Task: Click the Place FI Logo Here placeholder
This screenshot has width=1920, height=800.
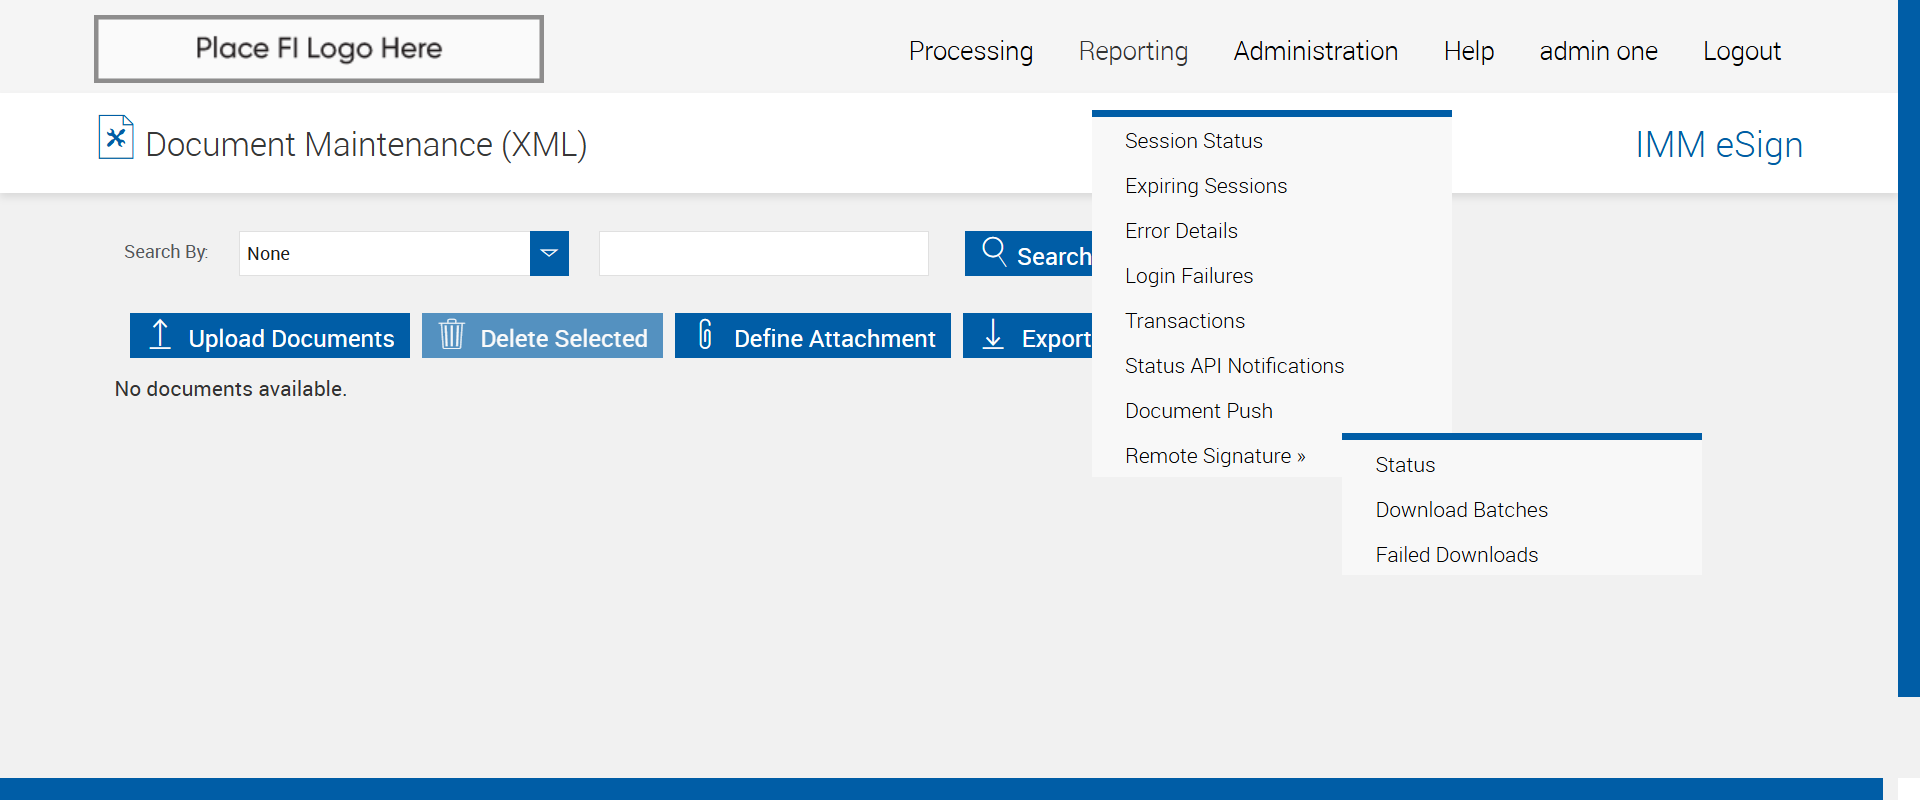Action: click(319, 49)
